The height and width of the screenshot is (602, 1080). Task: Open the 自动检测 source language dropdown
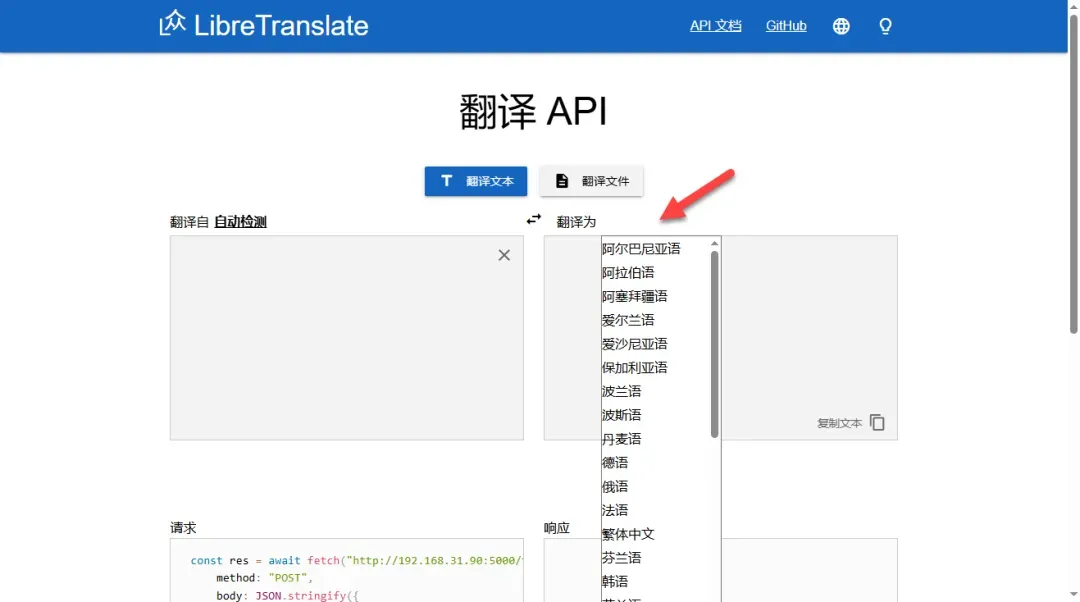click(x=240, y=222)
